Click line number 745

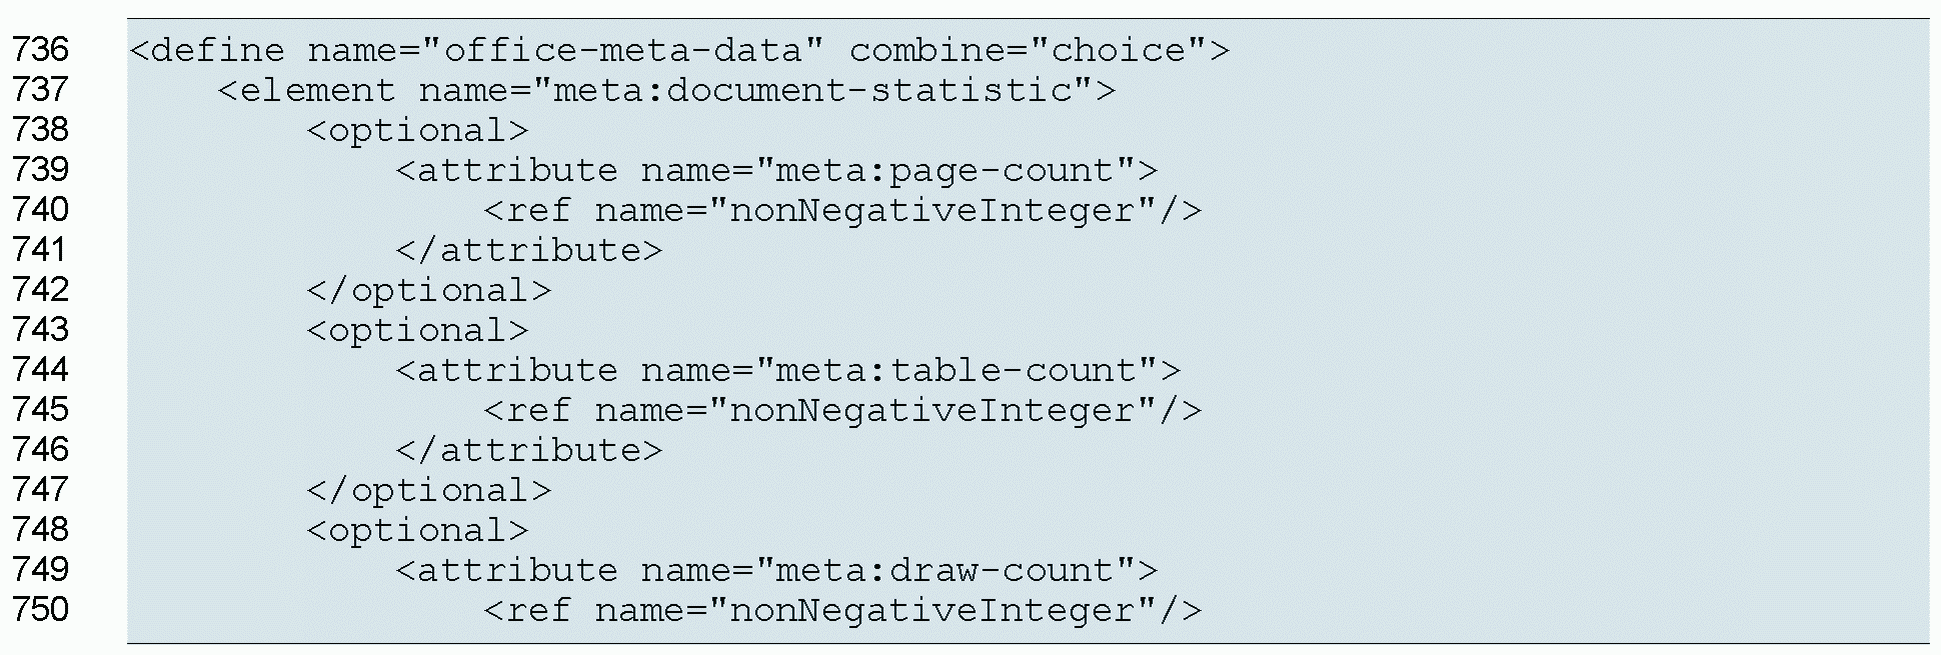(x=41, y=410)
